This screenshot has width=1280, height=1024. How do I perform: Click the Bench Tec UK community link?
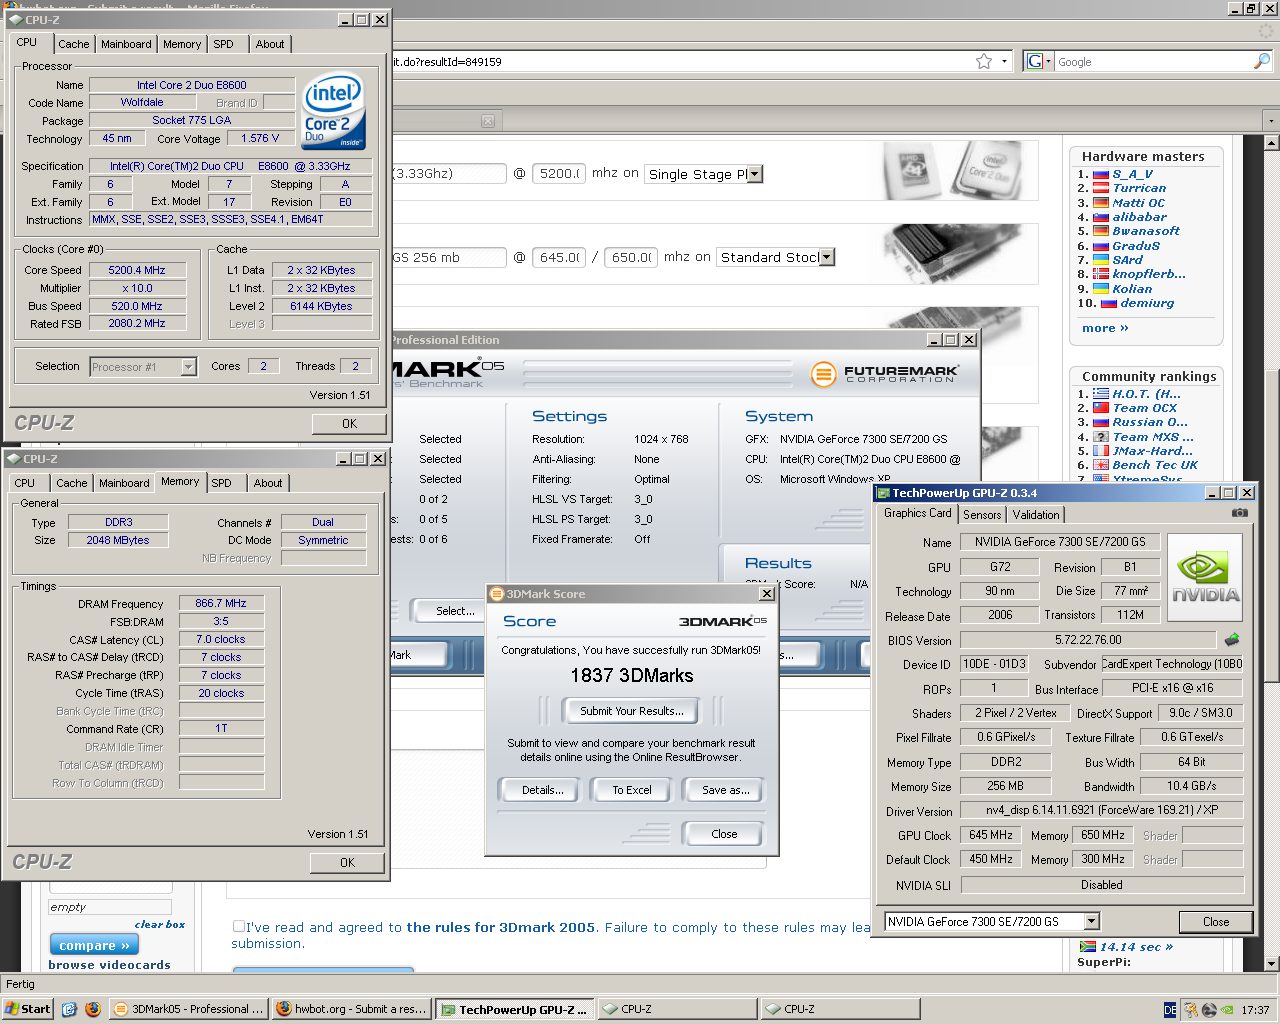(1155, 465)
